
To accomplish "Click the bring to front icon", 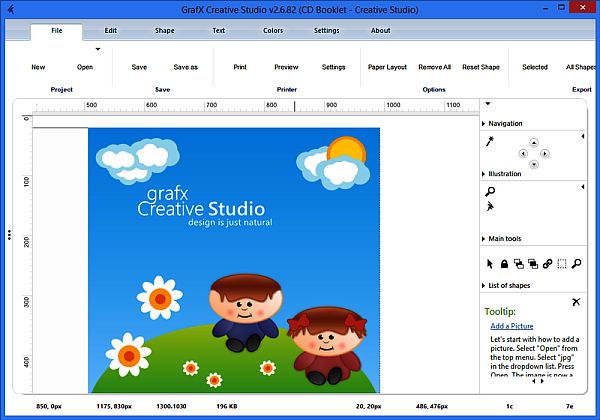I will point(533,264).
